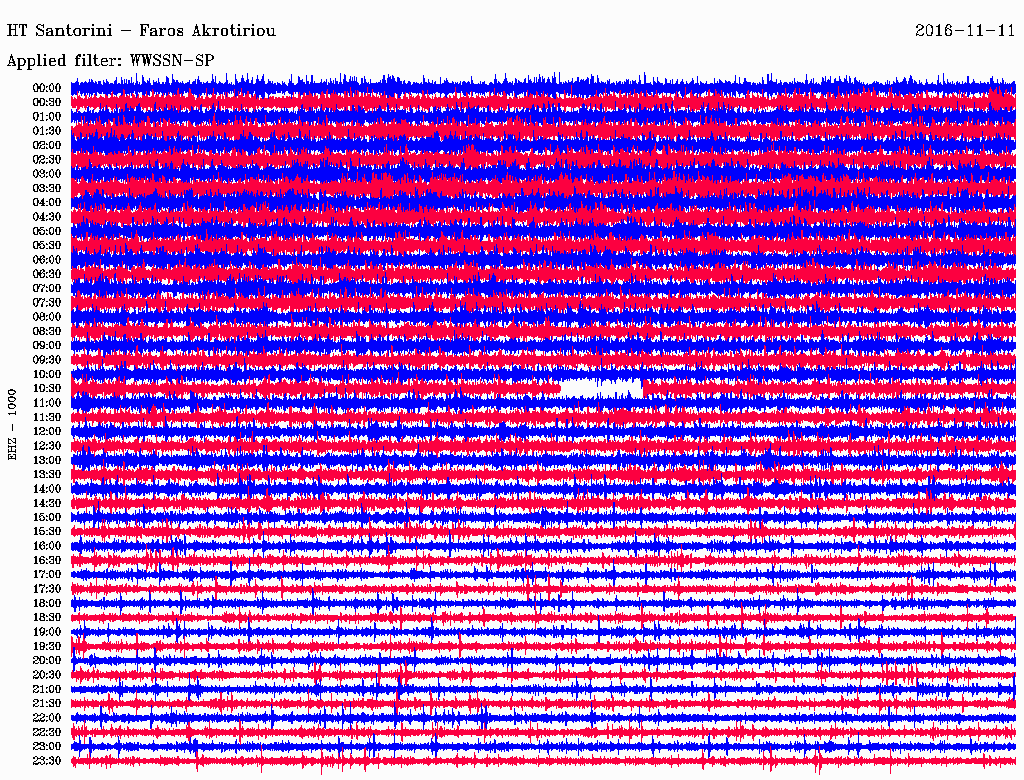
Task: Click the vertical axis label 'EHZ – 1000'
Action: click(12, 425)
